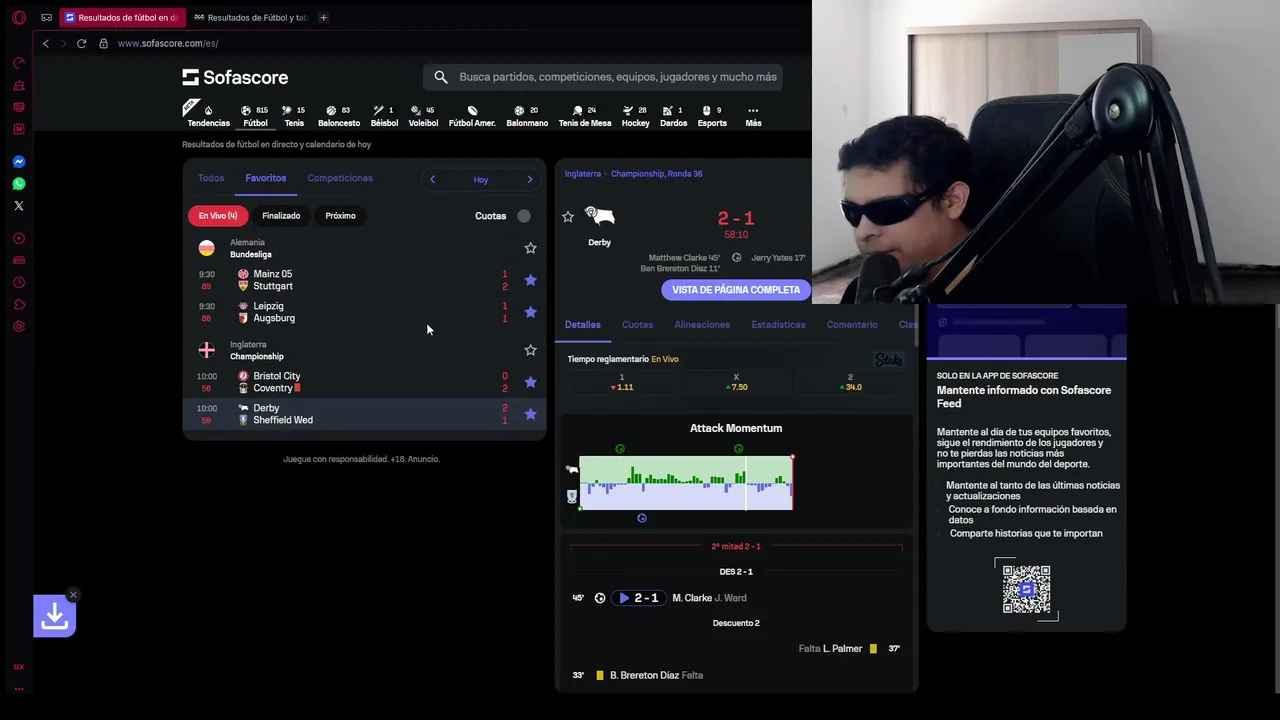Click the Opera logo menu button

pyautogui.click(x=18, y=17)
